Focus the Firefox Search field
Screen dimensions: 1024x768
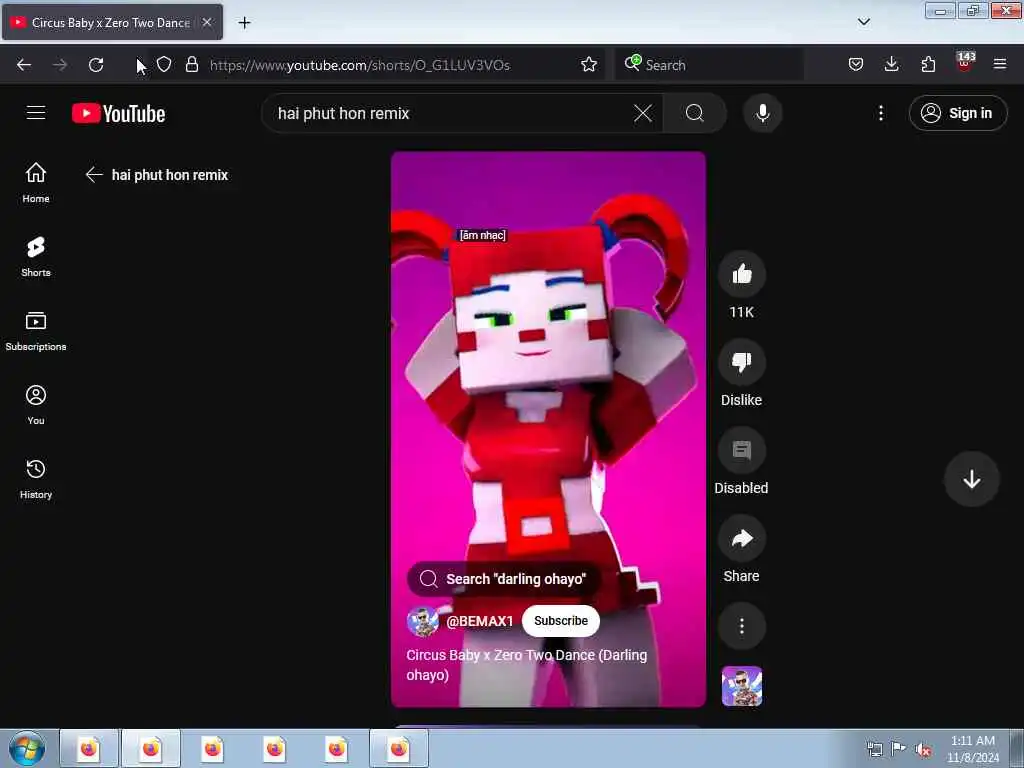(x=709, y=65)
